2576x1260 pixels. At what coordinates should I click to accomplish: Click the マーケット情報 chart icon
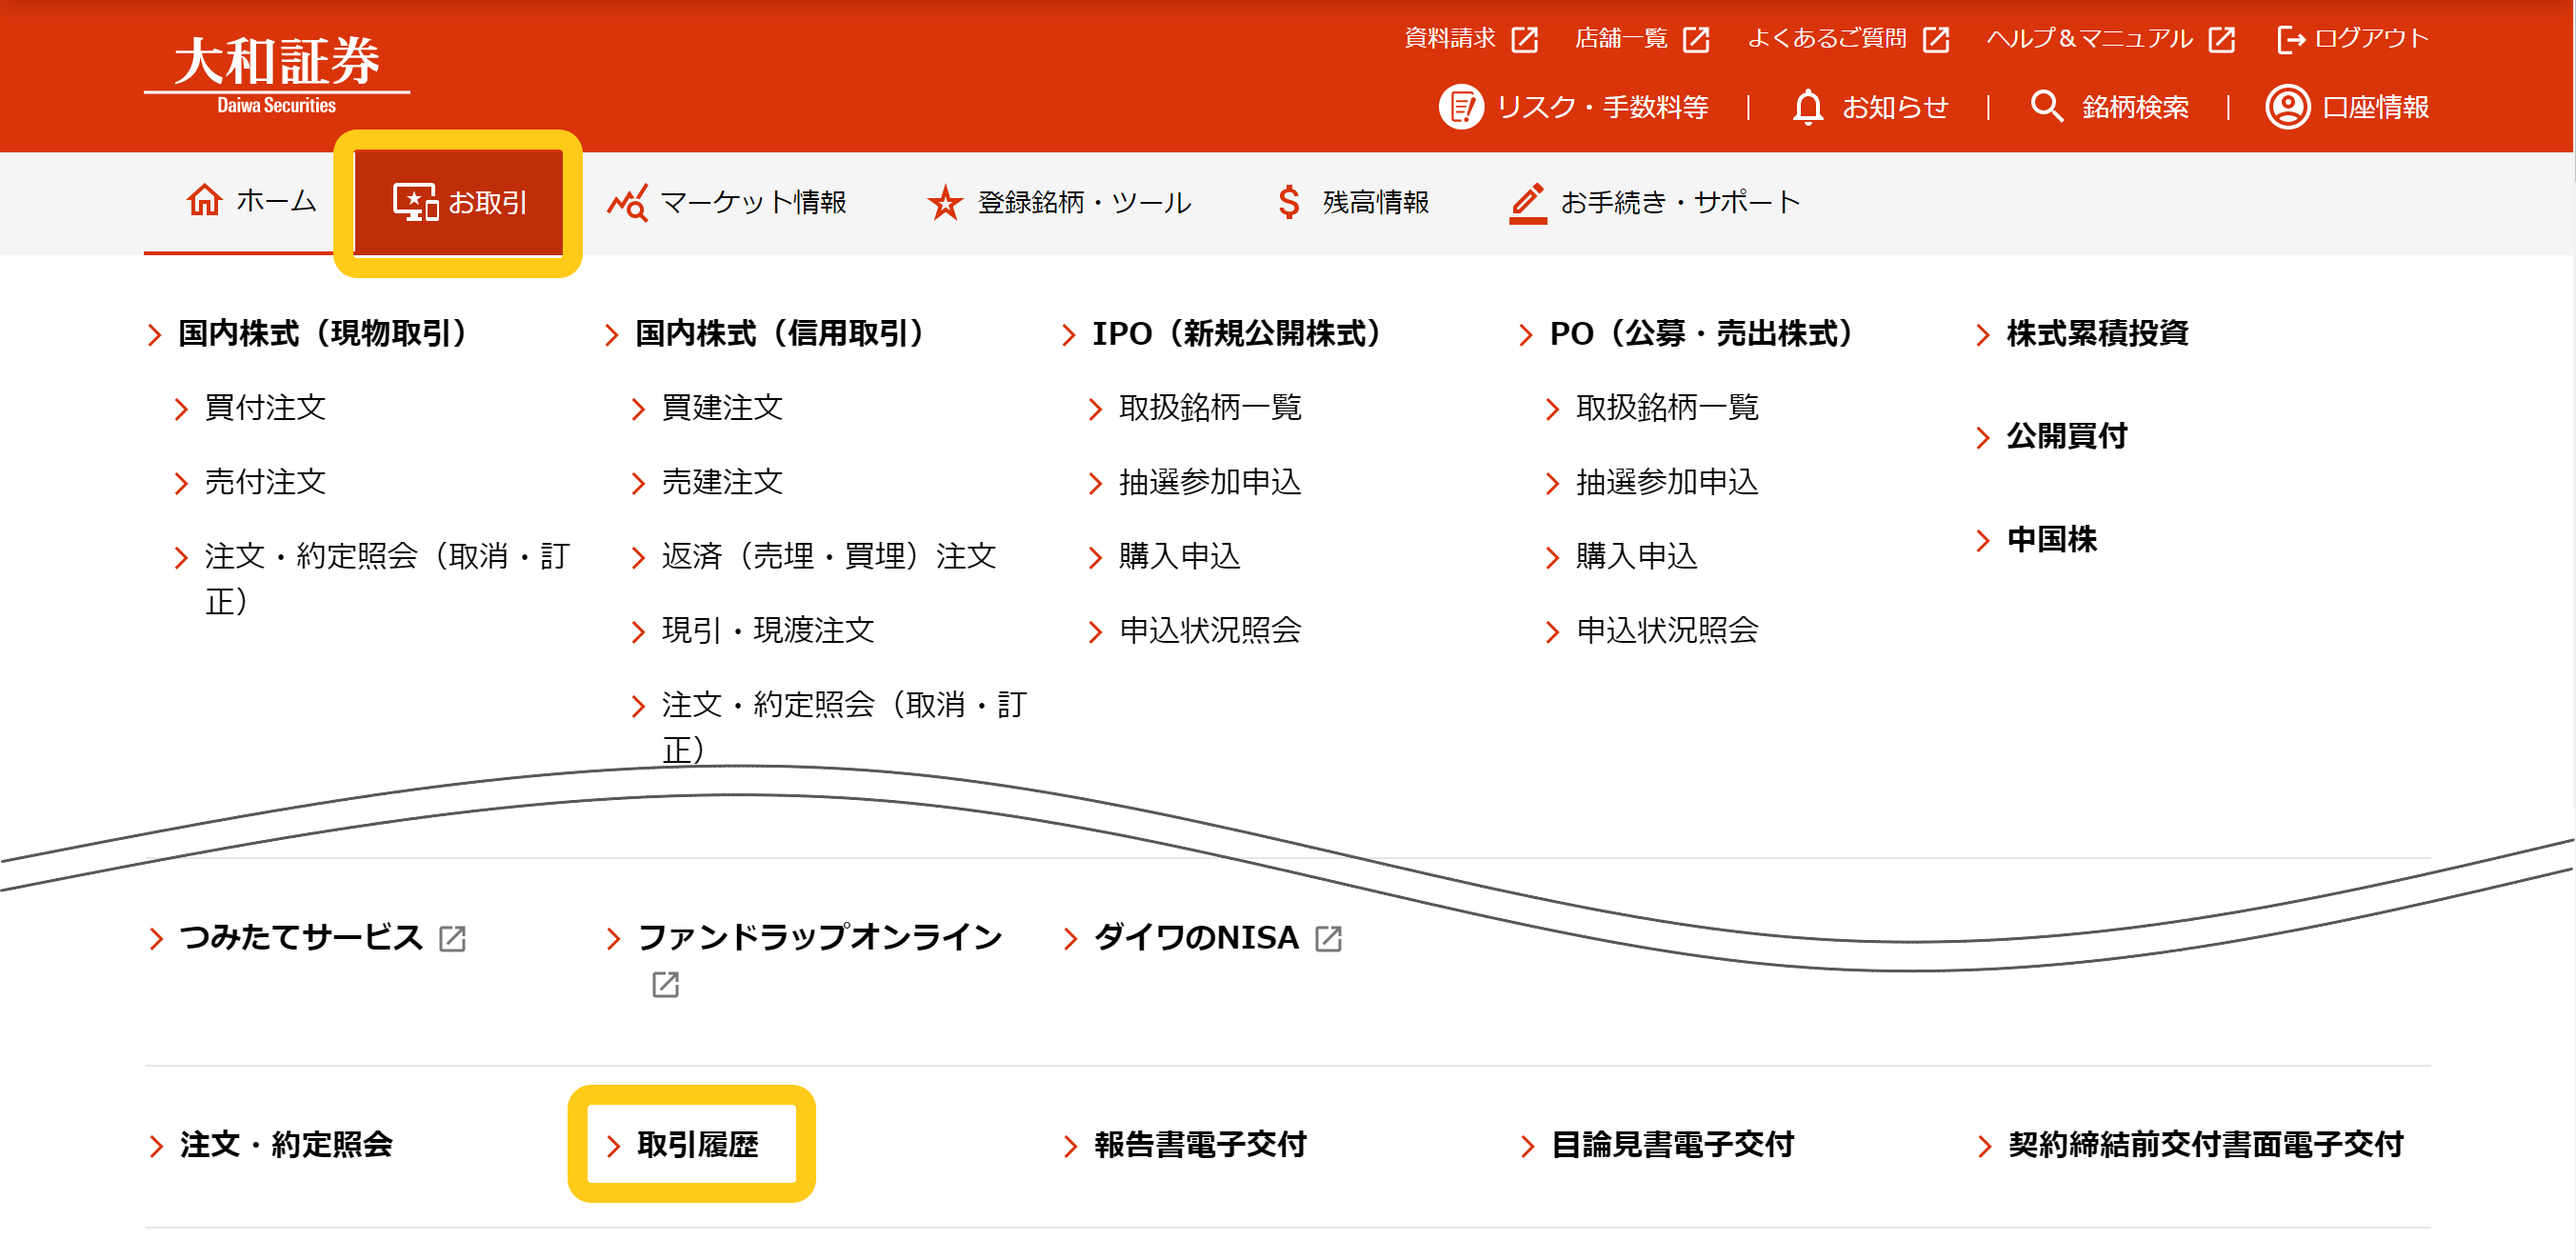[628, 202]
